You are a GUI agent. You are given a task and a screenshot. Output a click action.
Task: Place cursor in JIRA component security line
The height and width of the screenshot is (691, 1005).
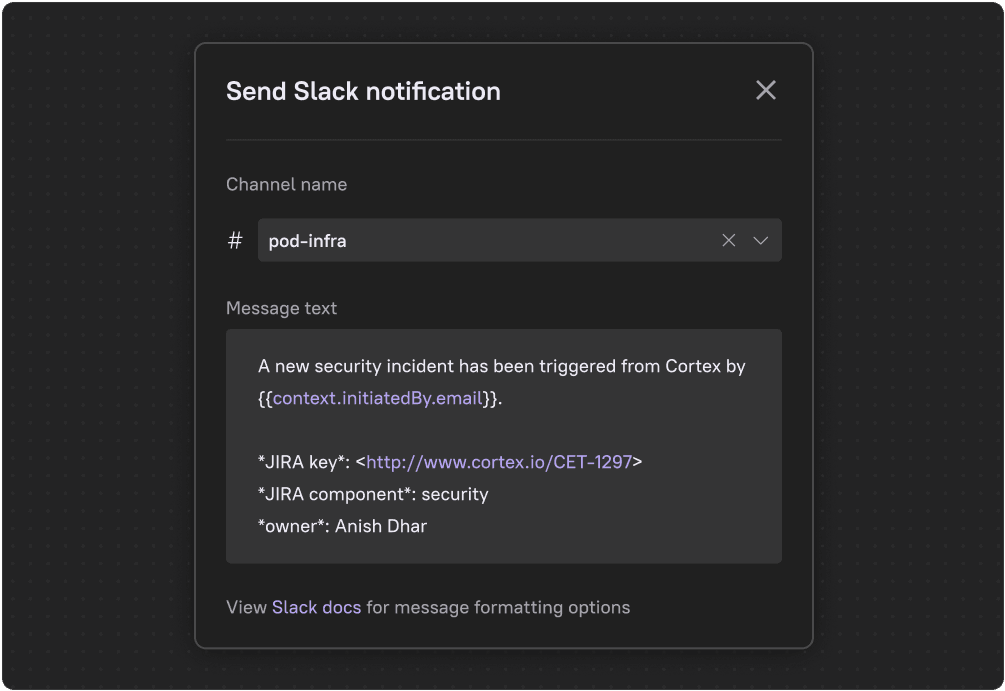pos(373,494)
